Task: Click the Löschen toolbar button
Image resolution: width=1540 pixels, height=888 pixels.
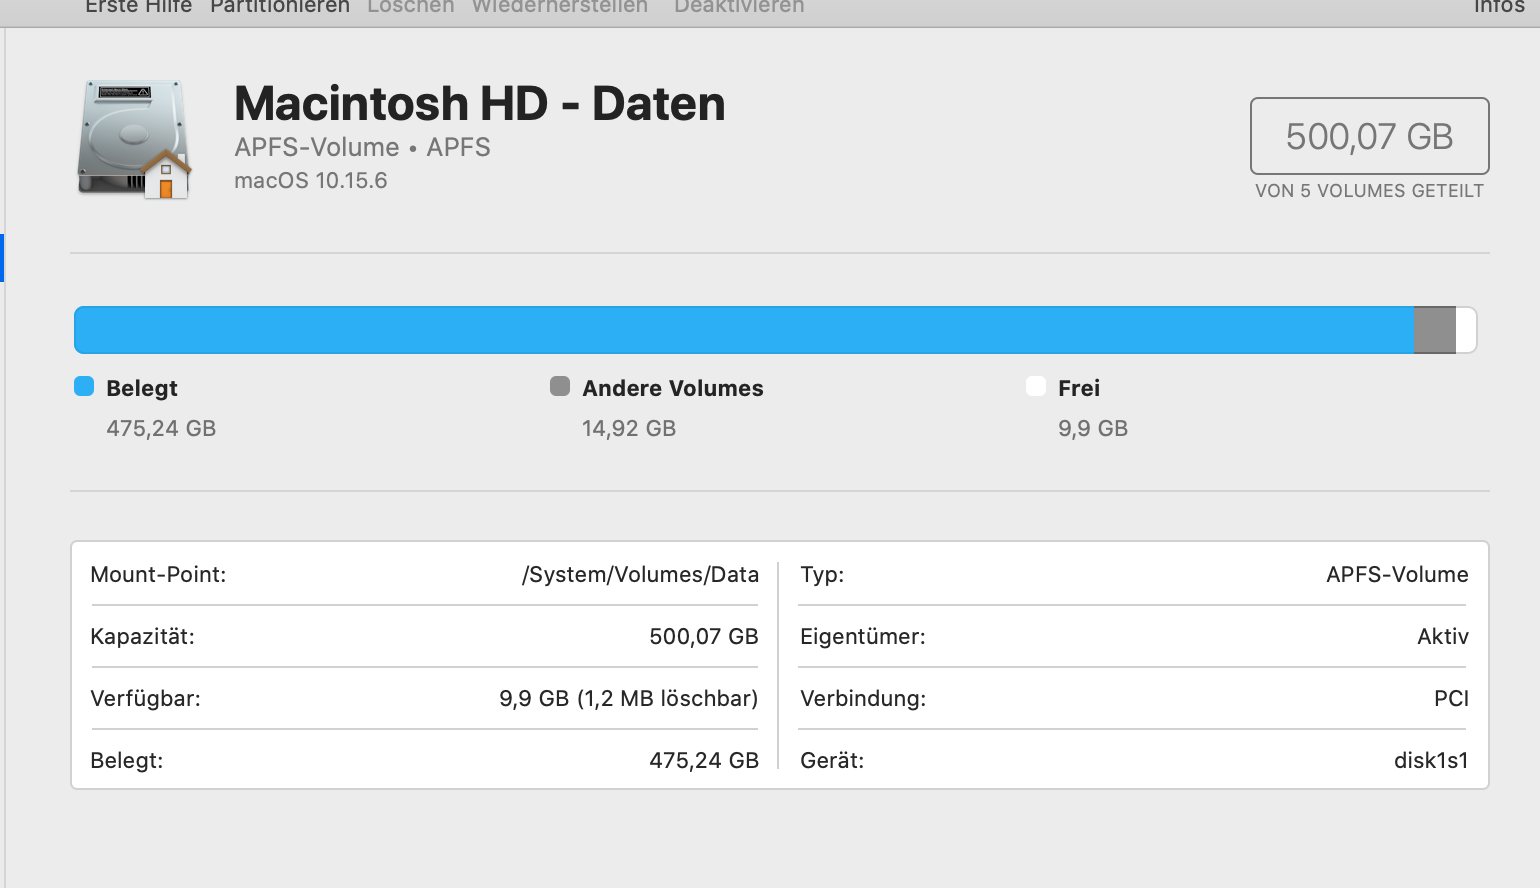Action: (x=411, y=6)
